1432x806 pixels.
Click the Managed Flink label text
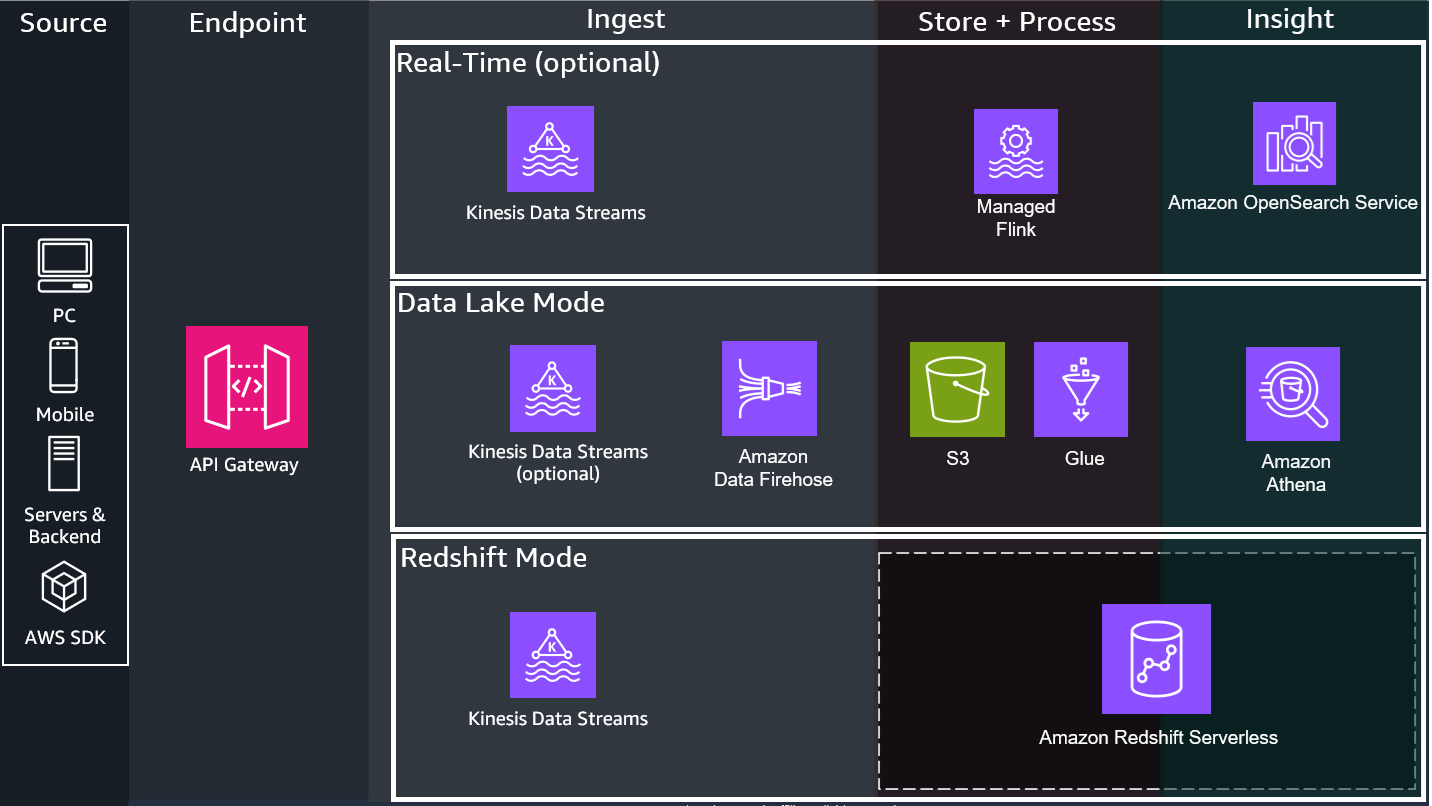point(1016,218)
